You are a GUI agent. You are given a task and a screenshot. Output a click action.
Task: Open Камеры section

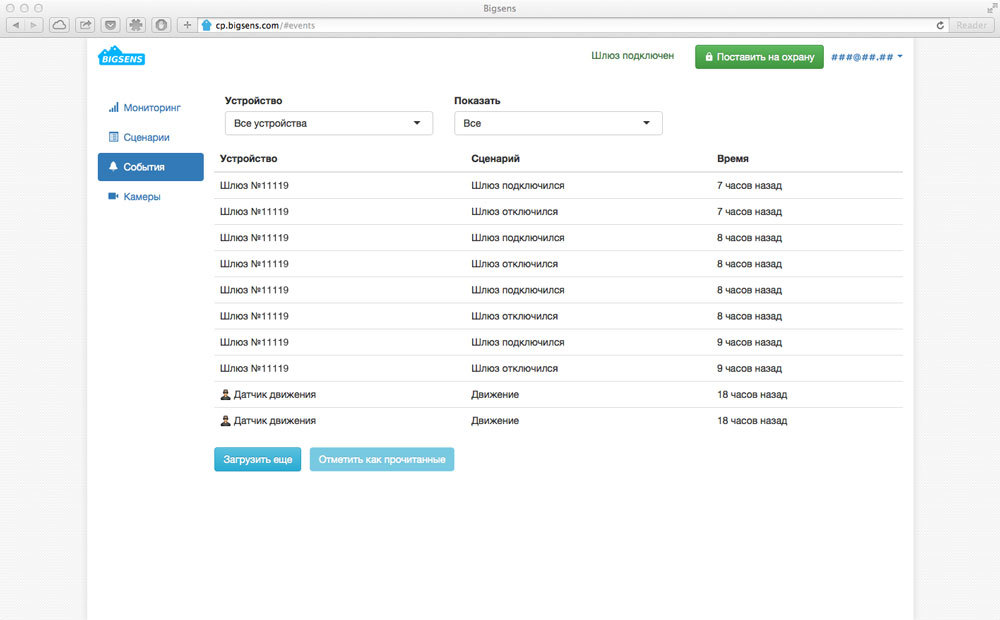coord(151,196)
